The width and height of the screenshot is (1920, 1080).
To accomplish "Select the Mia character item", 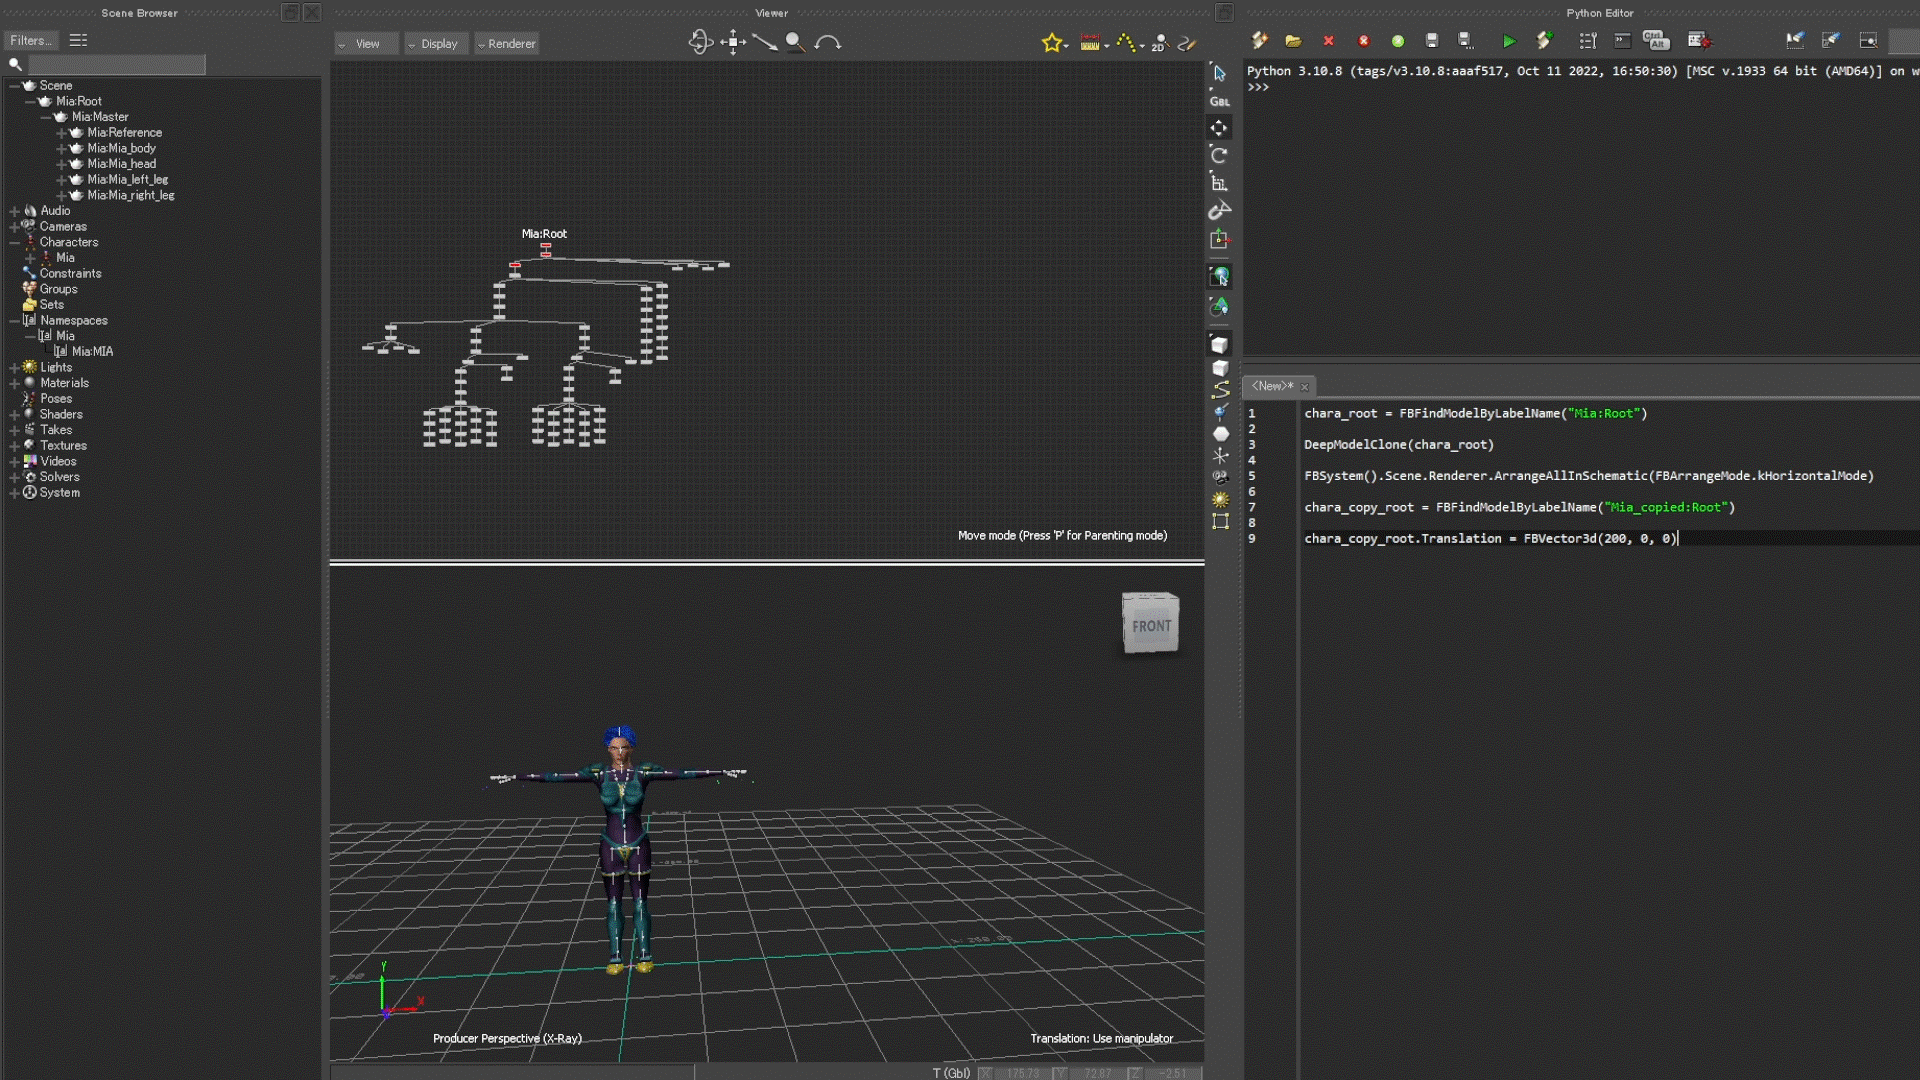I will pyautogui.click(x=65, y=258).
